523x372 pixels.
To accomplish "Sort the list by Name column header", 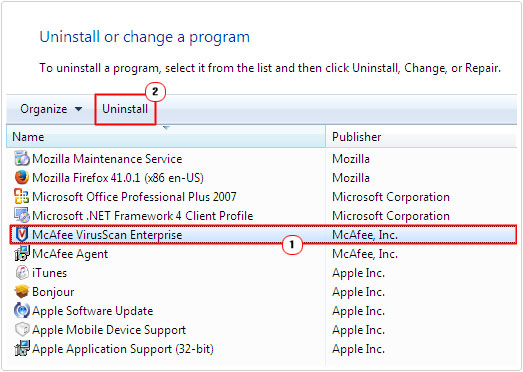I will [x=166, y=137].
